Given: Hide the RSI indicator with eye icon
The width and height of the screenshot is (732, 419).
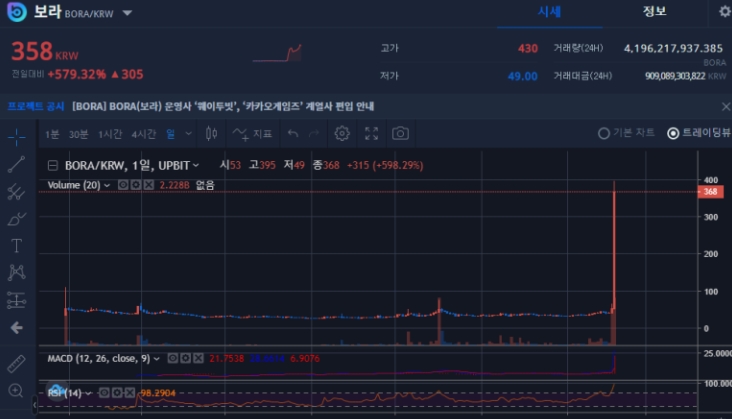Looking at the screenshot, I should (104, 393).
